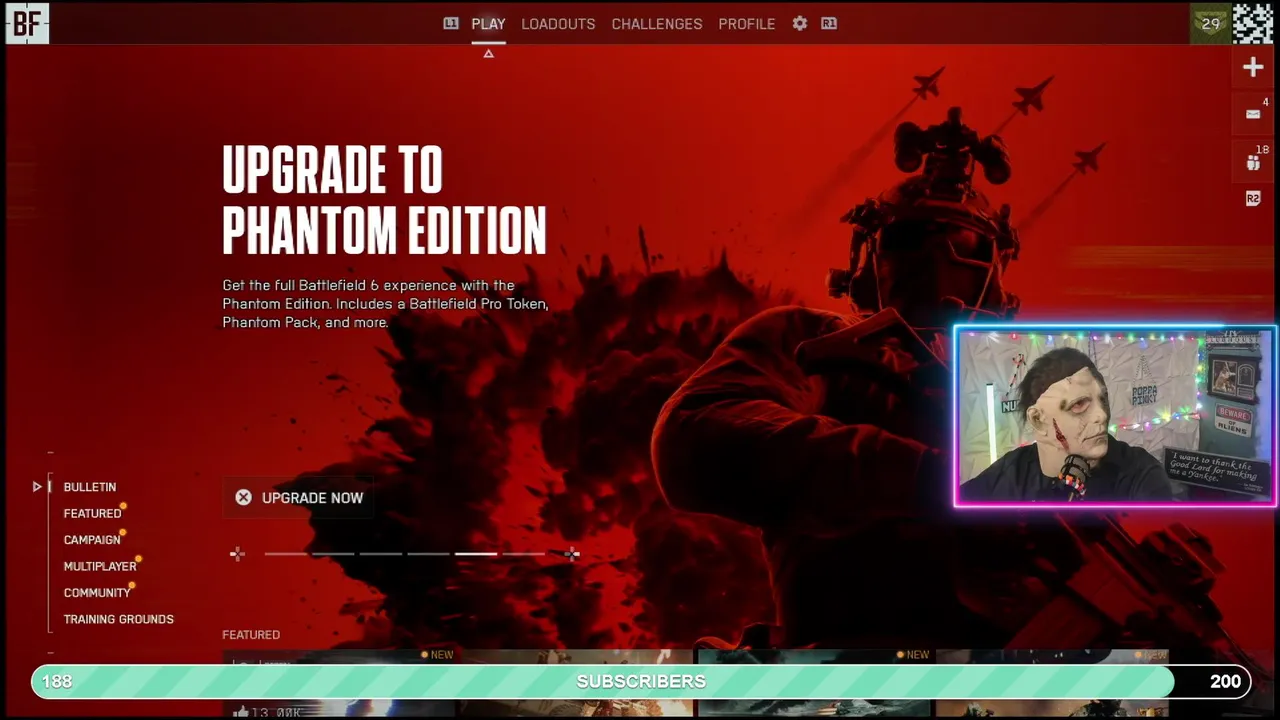Click the R1 shoulder button icon
Image resolution: width=1280 pixels, height=720 pixels.
(829, 23)
